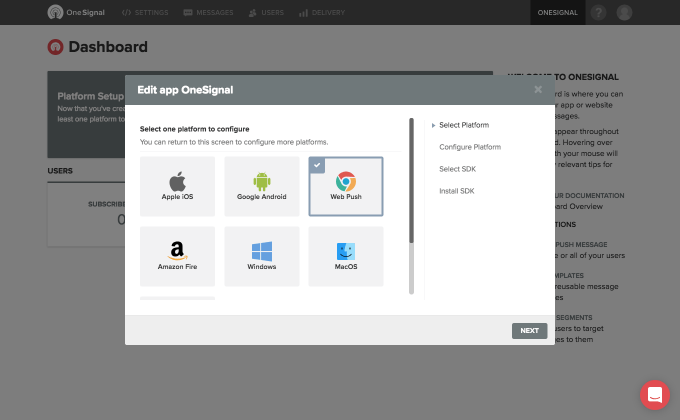Click the Select Platform arrow indicator
This screenshot has height=420, width=680.
coord(433,125)
